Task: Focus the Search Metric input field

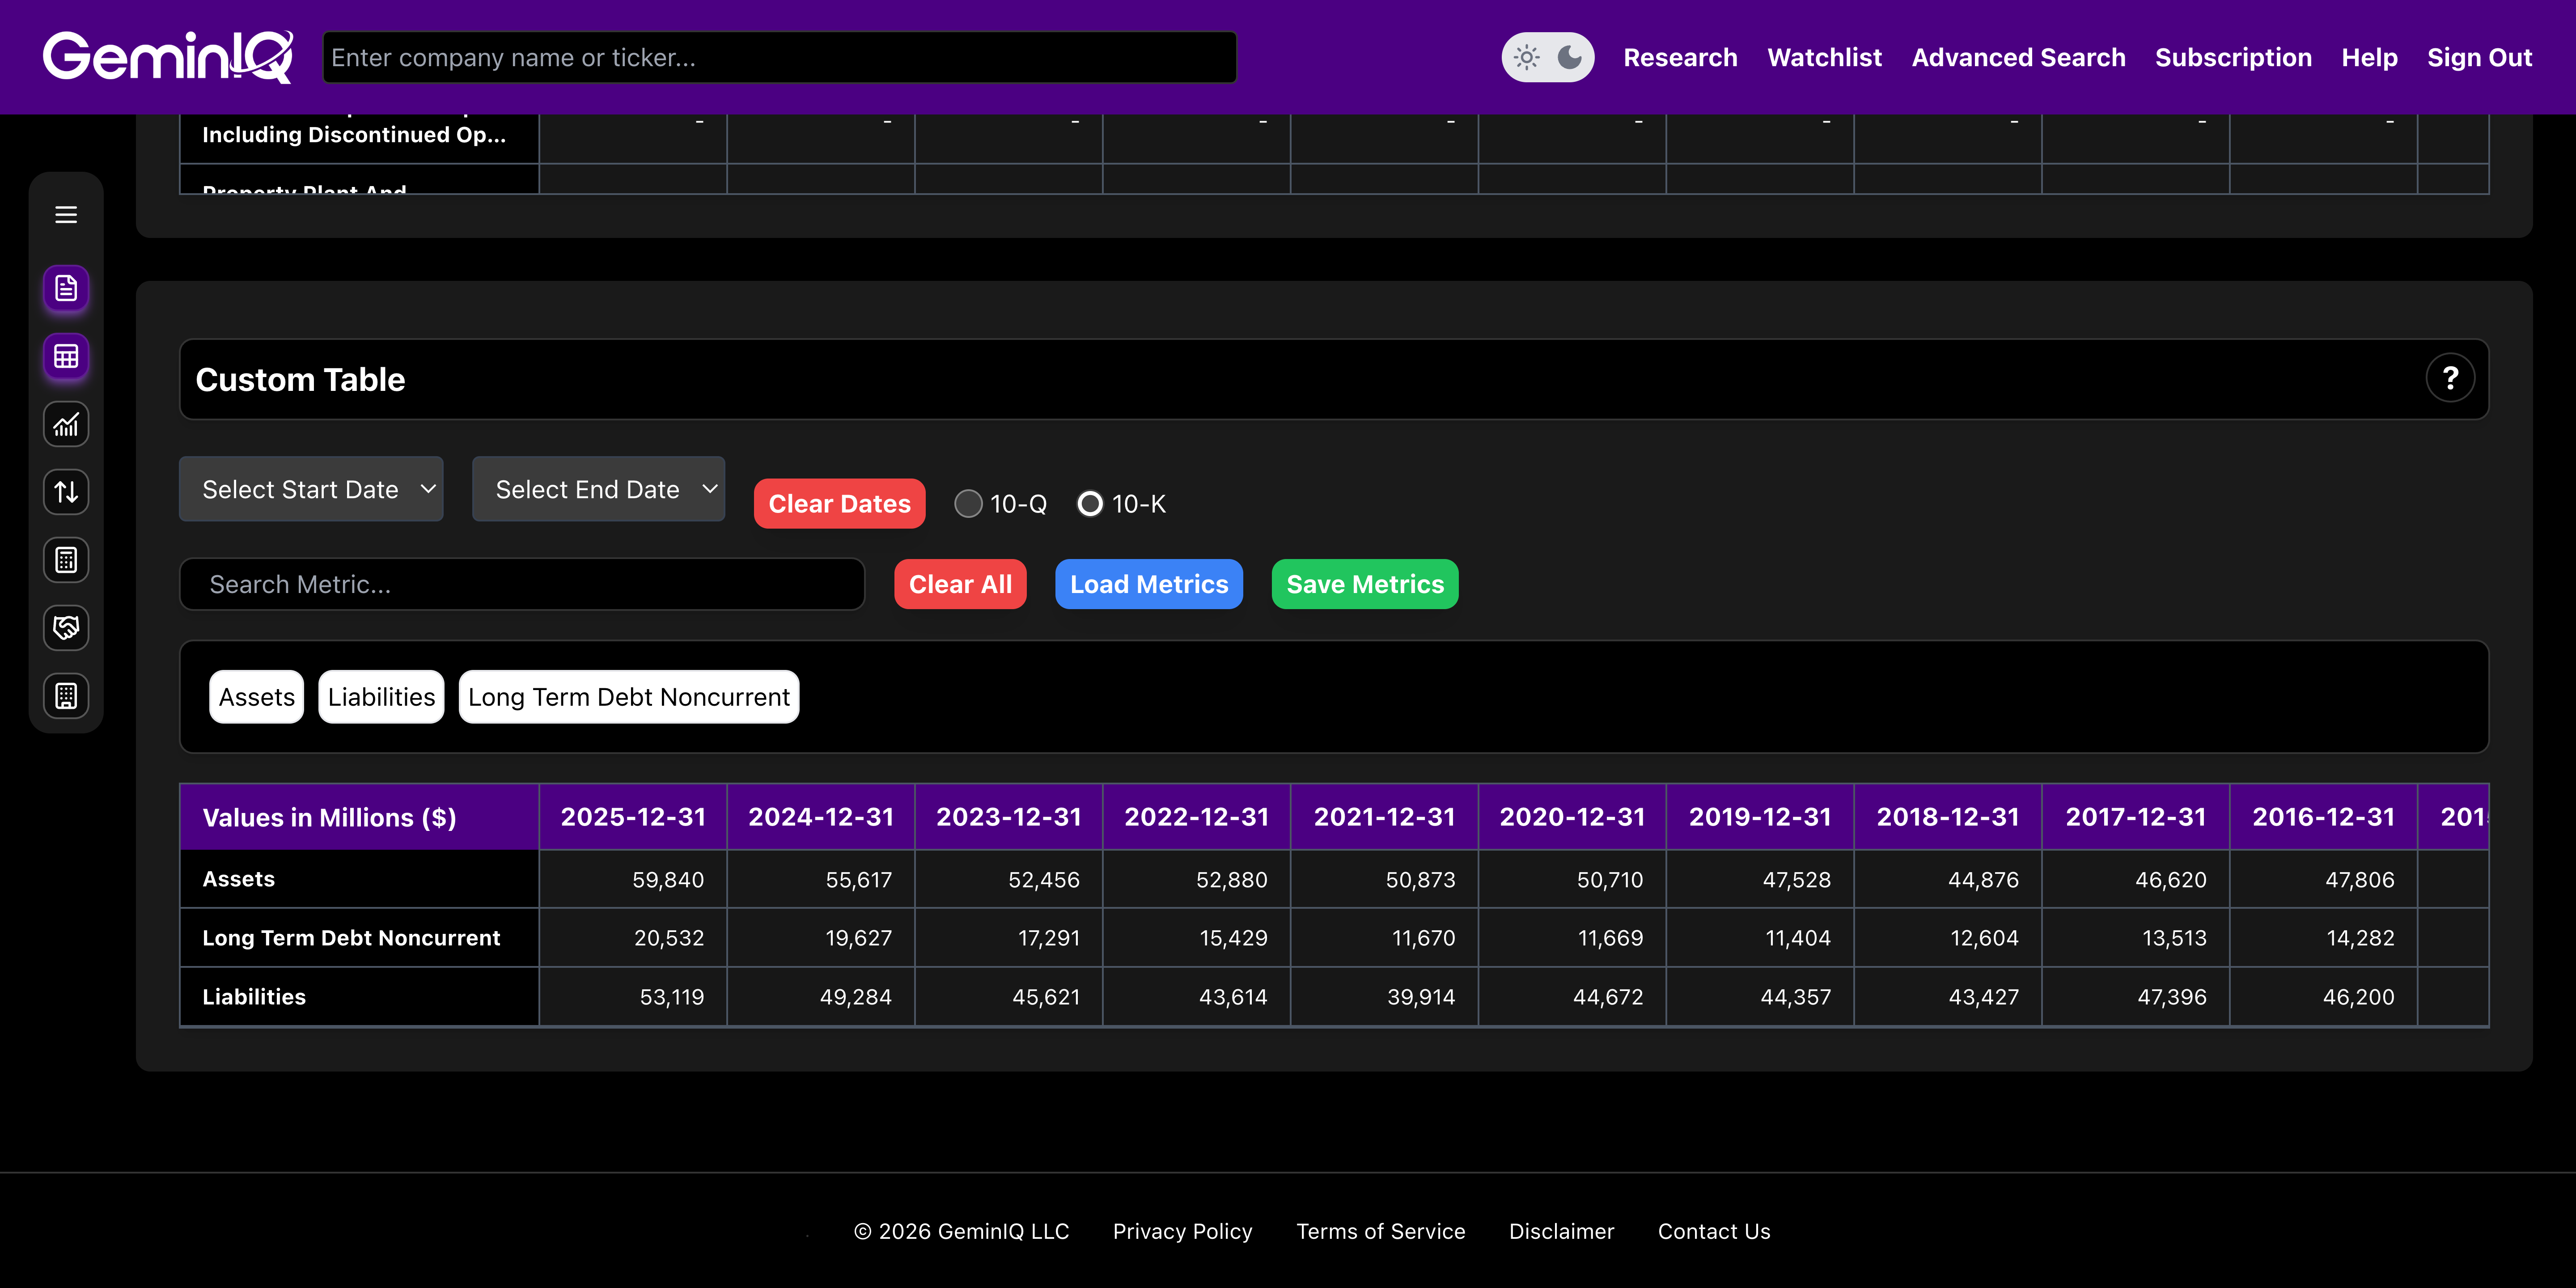Action: [521, 585]
